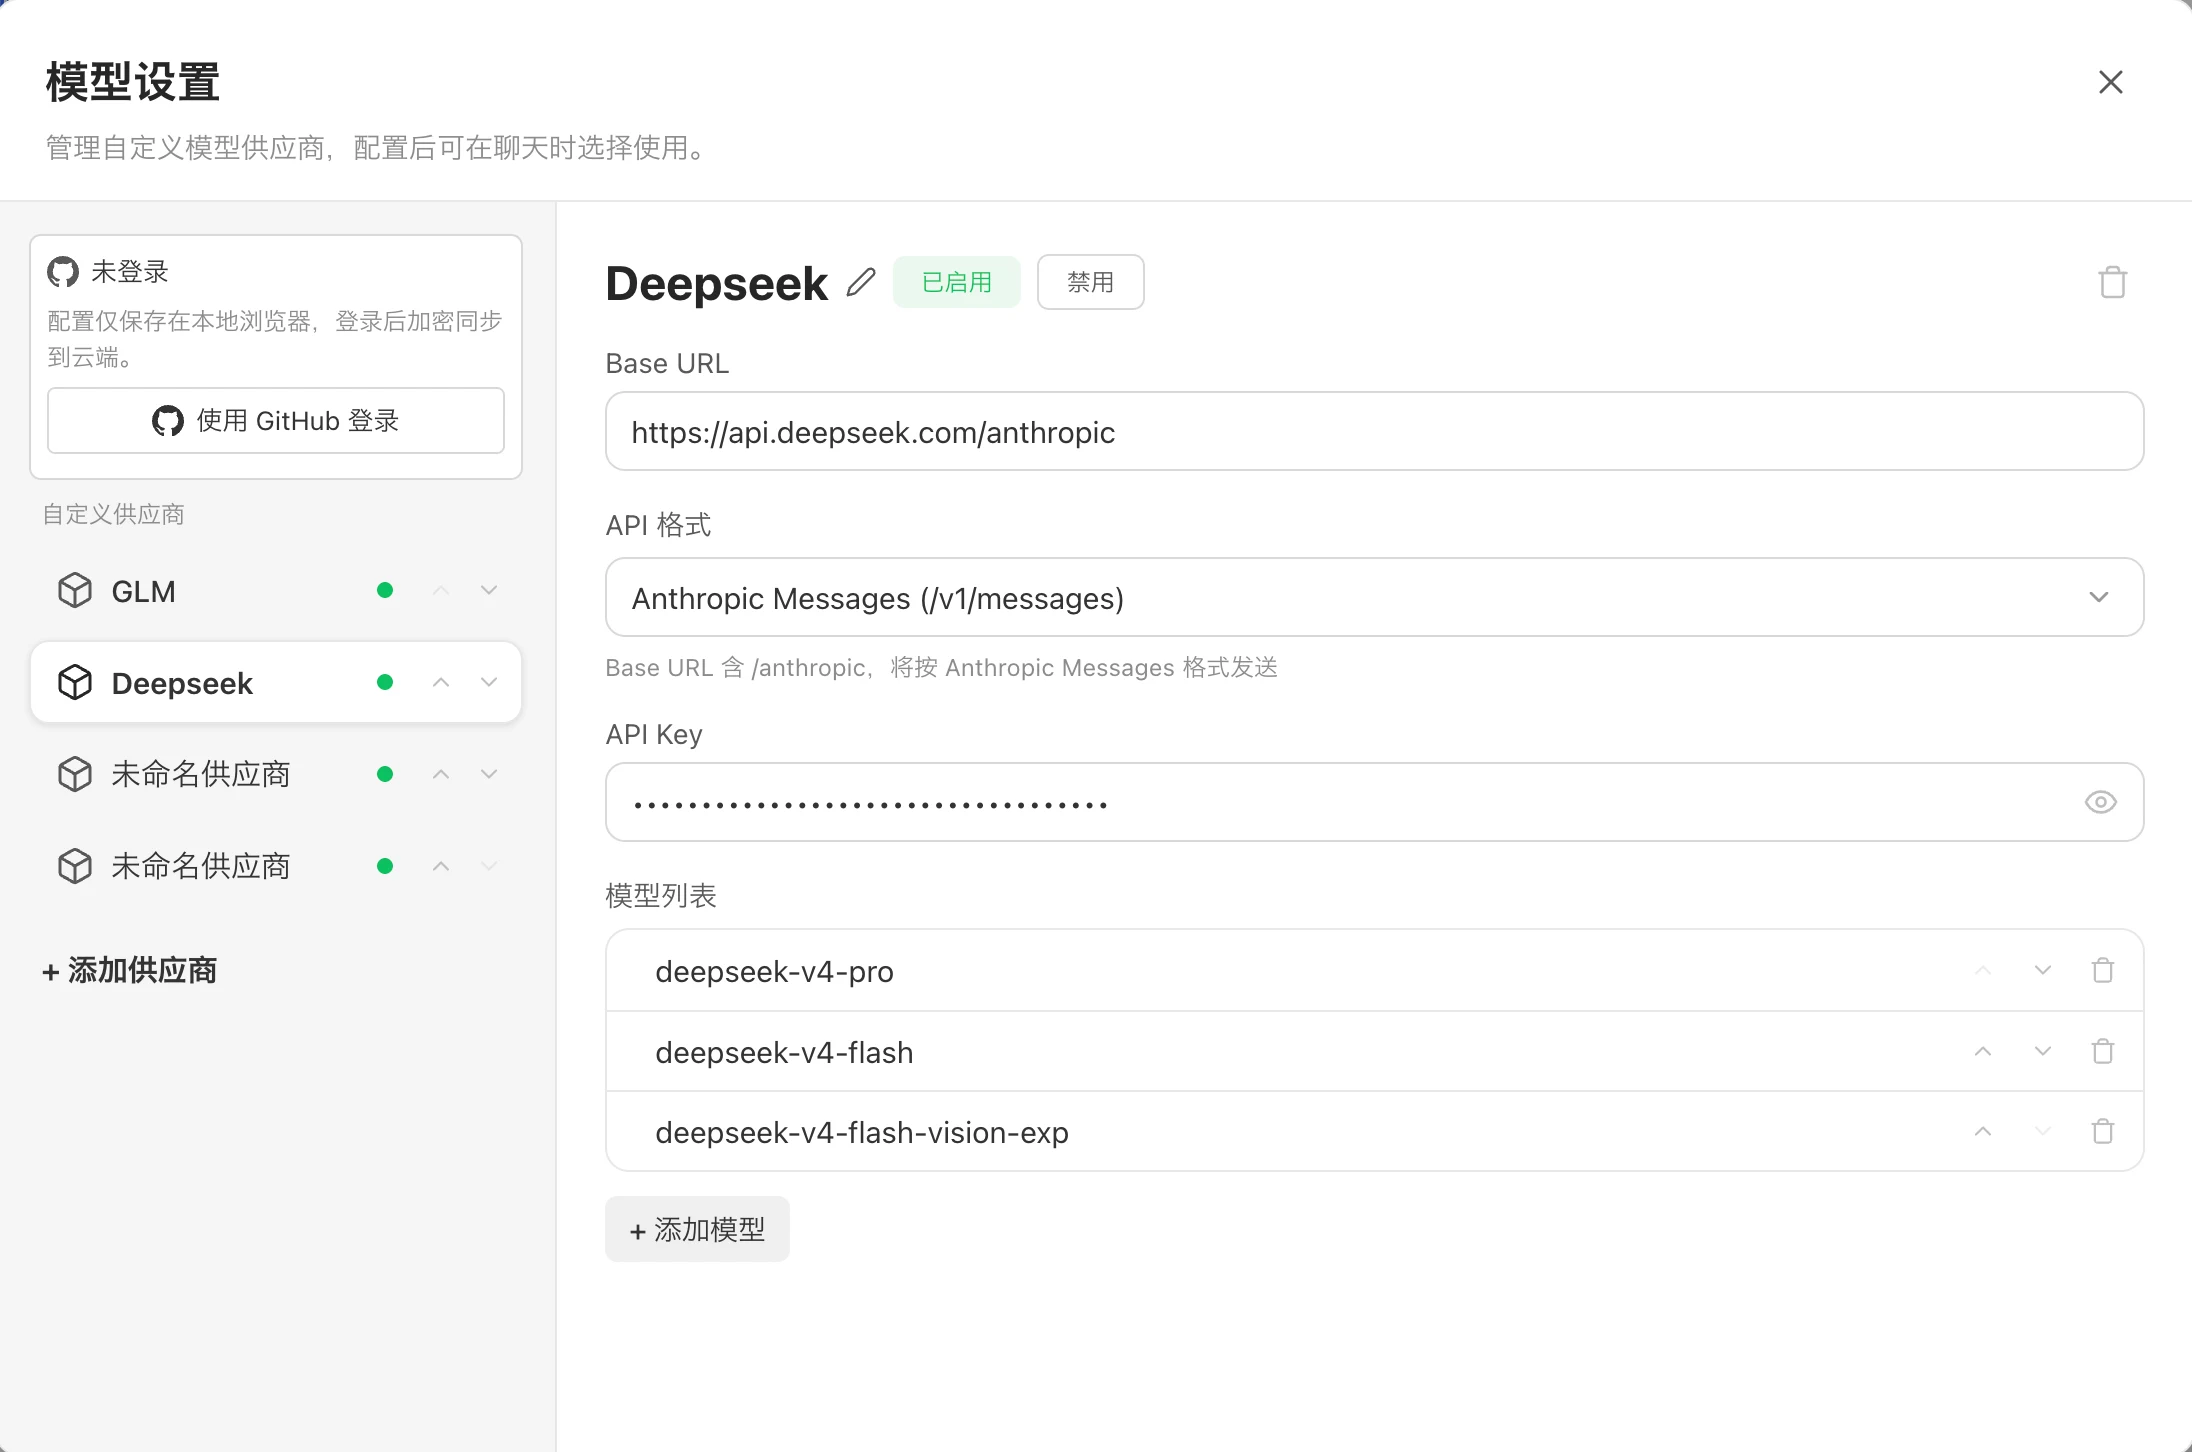Reveal the API Key with the eye icon
The width and height of the screenshot is (2192, 1452).
pyautogui.click(x=2100, y=802)
